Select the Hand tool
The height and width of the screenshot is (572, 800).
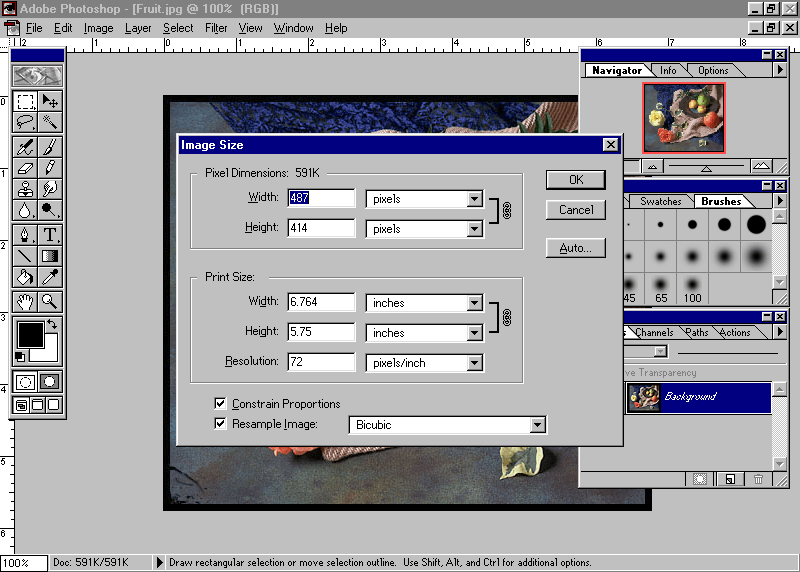pyautogui.click(x=25, y=302)
